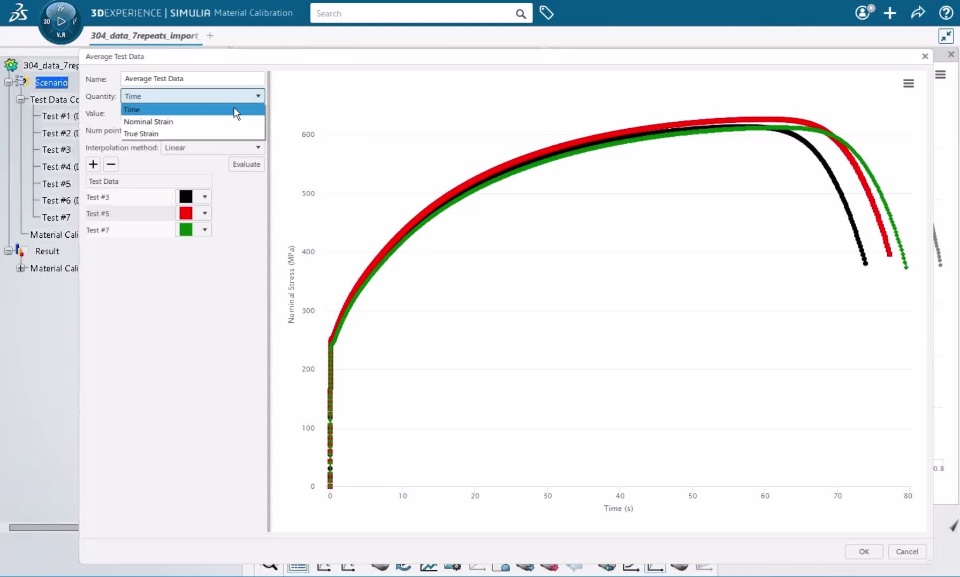The image size is (960, 577).
Task: Select True Strain in Quantity list
Action: (x=193, y=134)
